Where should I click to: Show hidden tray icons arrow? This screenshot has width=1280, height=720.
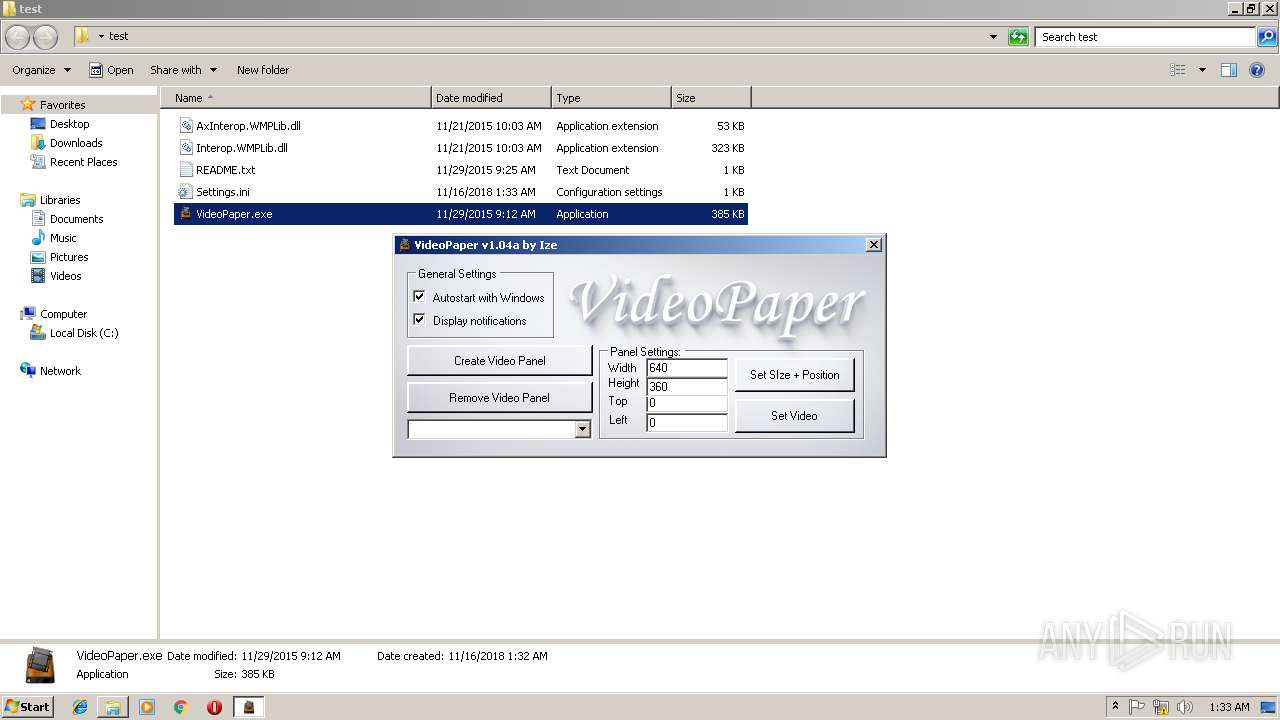click(1115, 707)
